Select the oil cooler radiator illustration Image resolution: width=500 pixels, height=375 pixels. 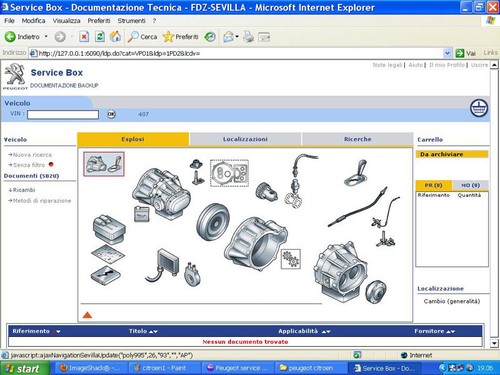162,266
